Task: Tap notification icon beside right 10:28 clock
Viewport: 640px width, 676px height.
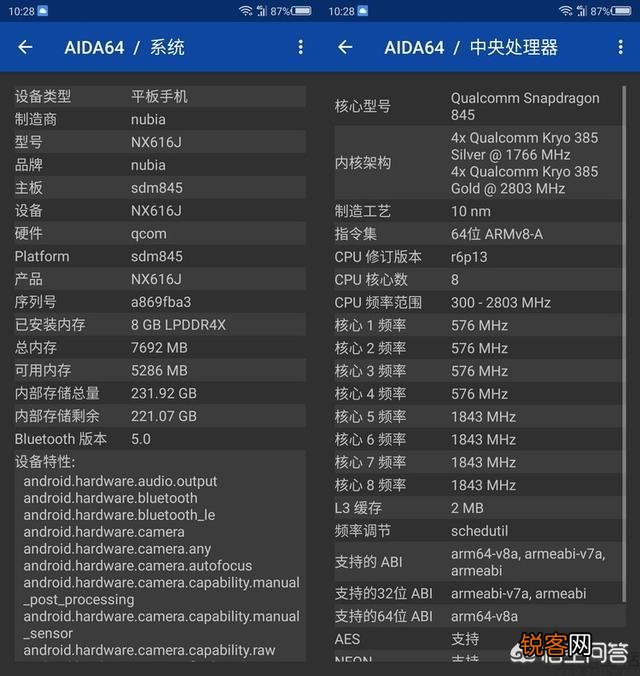Action: tap(363, 11)
